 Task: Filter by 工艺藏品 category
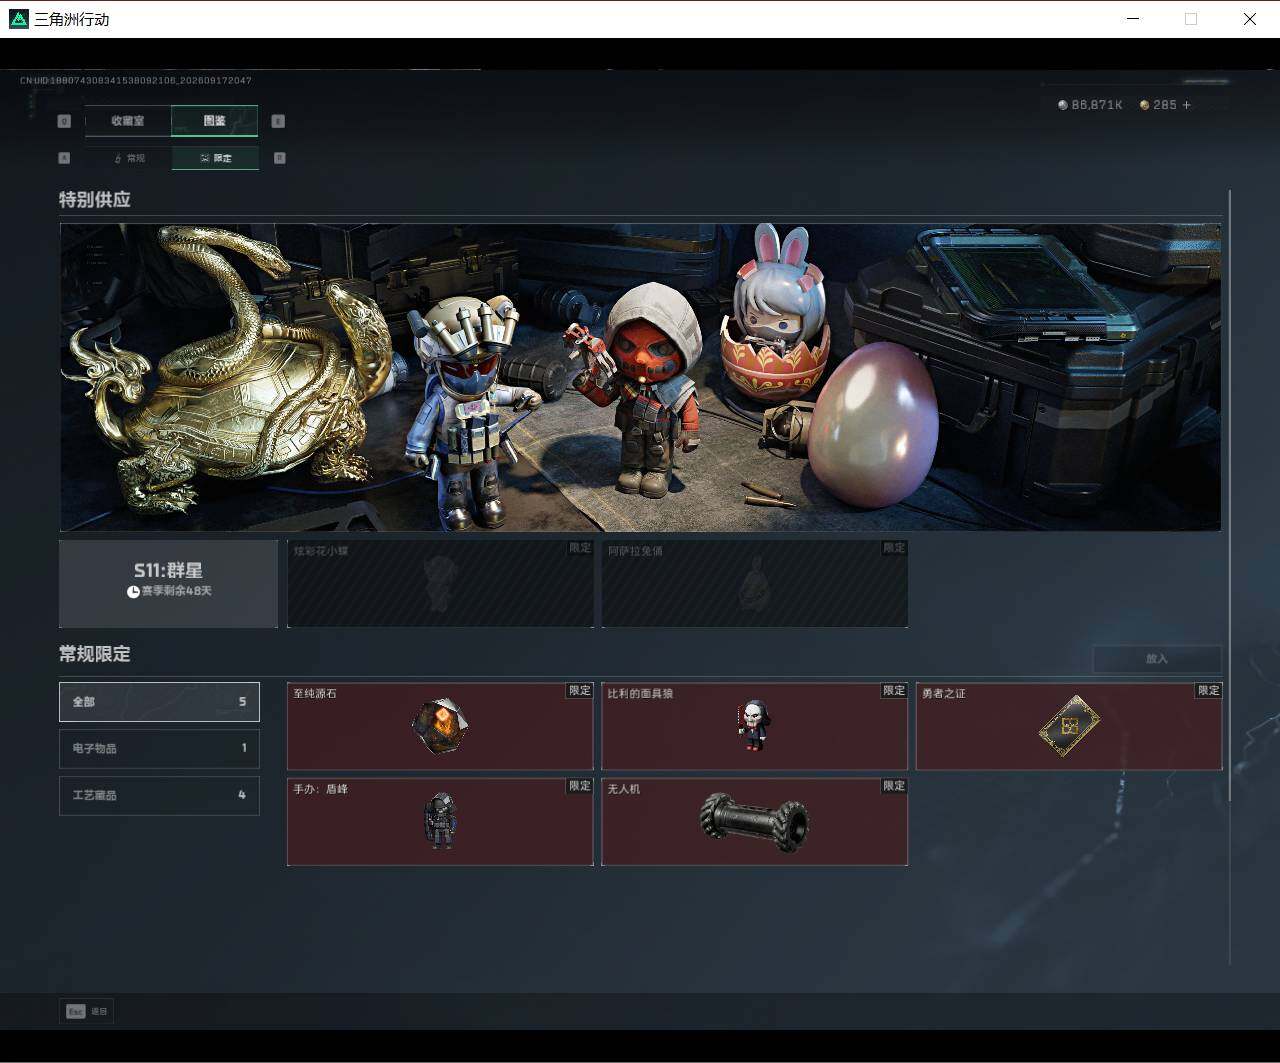point(159,795)
